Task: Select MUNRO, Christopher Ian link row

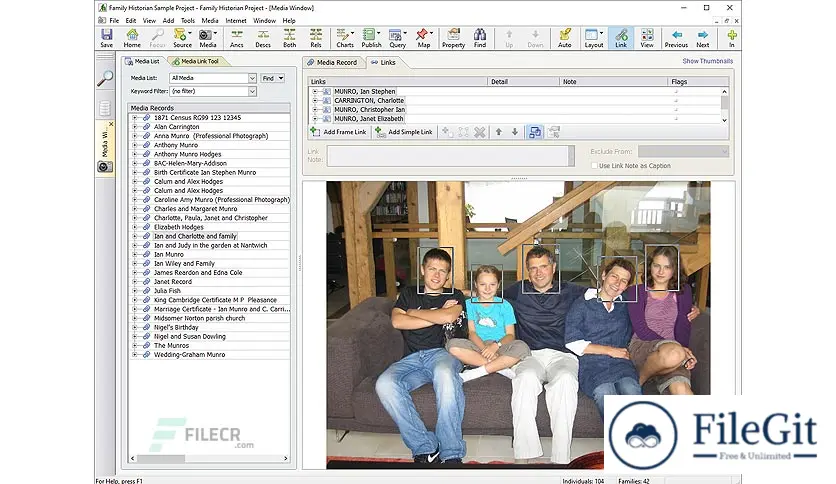Action: [369, 110]
